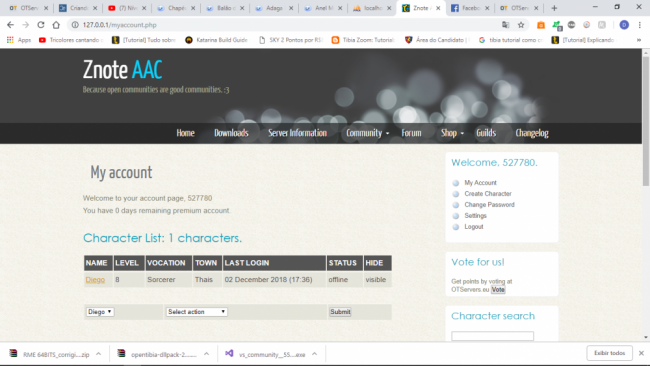Open the SKY 2 Pontos bookmark
The image size is (650, 366).
click(x=291, y=40)
